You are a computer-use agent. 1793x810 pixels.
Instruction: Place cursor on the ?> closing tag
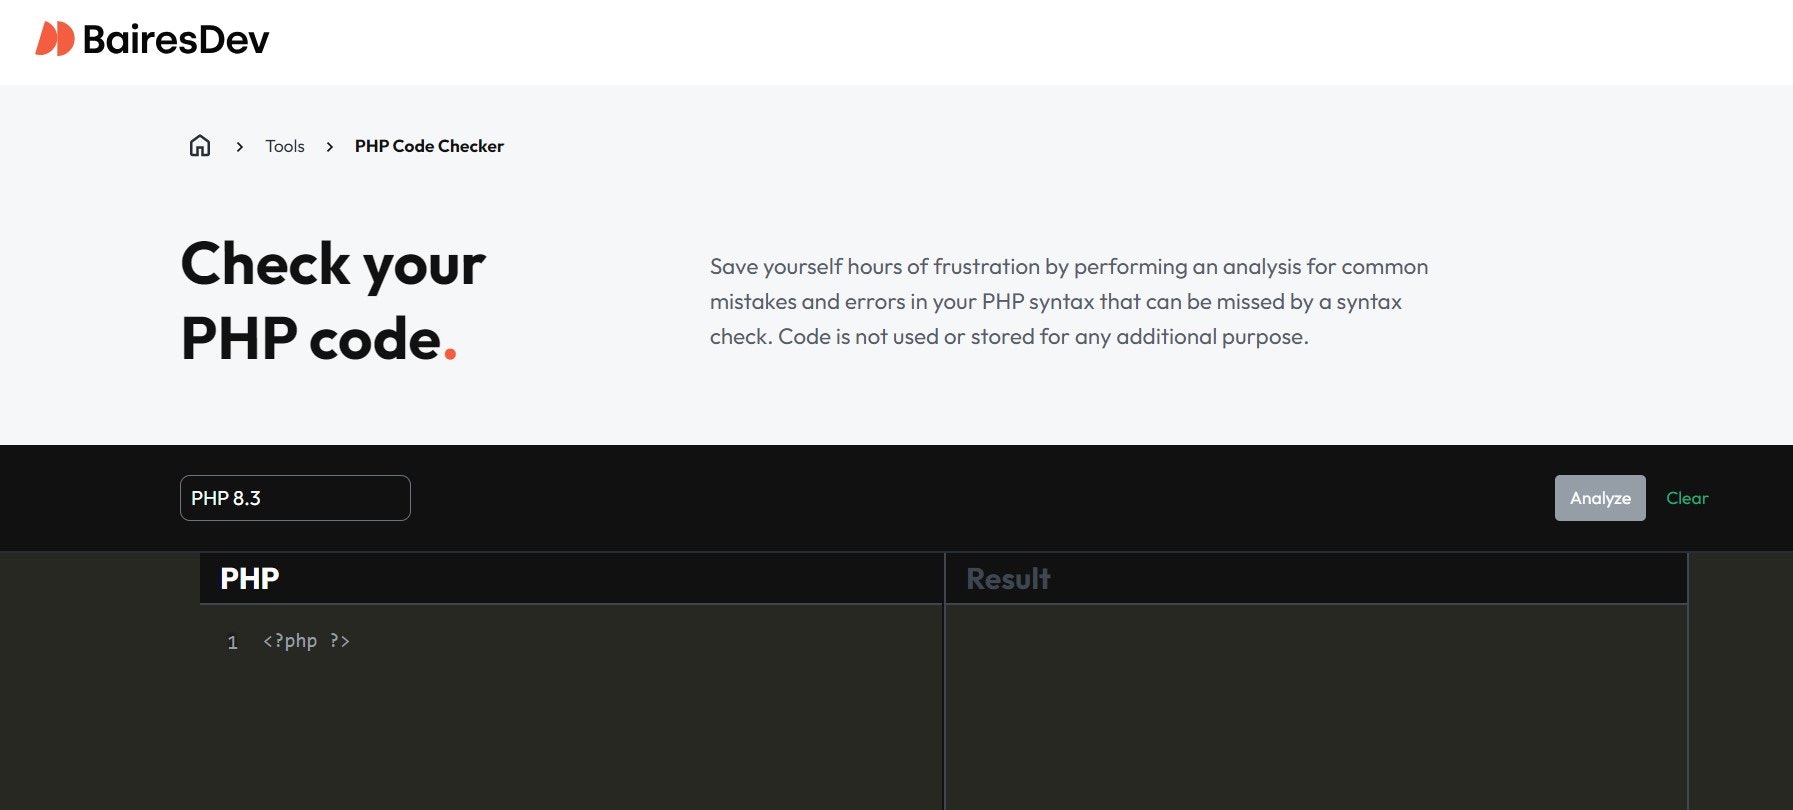click(x=340, y=641)
